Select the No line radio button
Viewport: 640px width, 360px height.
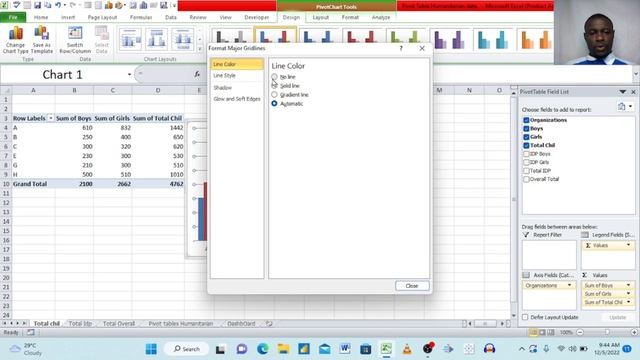point(274,77)
